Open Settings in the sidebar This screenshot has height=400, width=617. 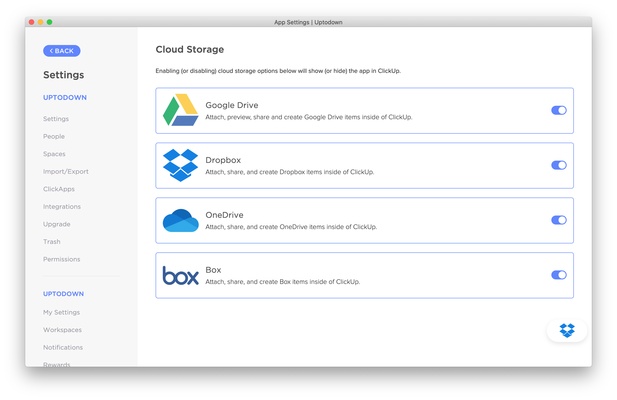[x=56, y=119]
